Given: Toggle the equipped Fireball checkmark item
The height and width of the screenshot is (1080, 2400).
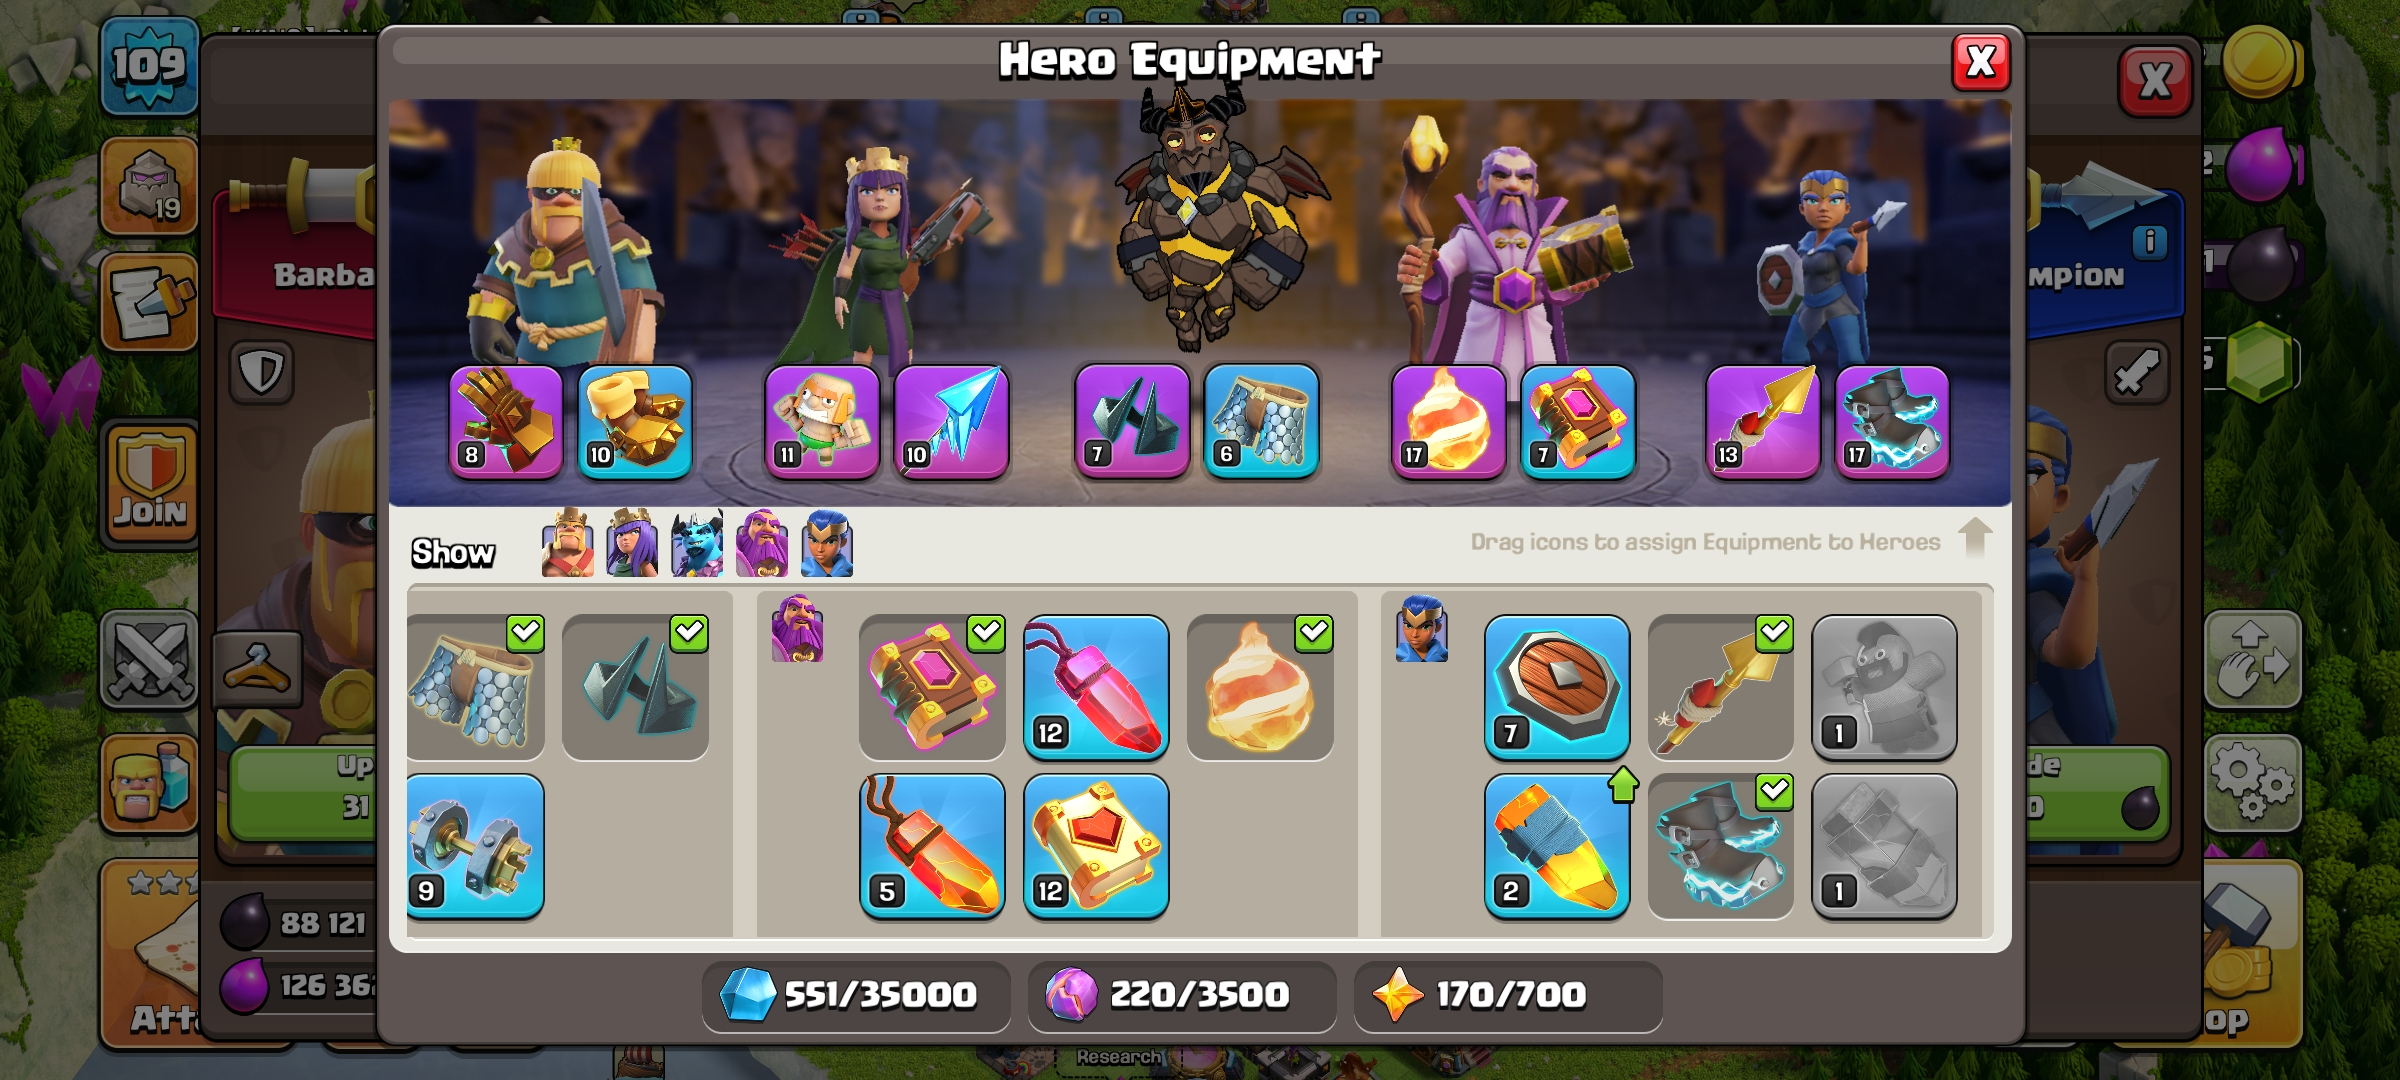Looking at the screenshot, I should click(1260, 687).
